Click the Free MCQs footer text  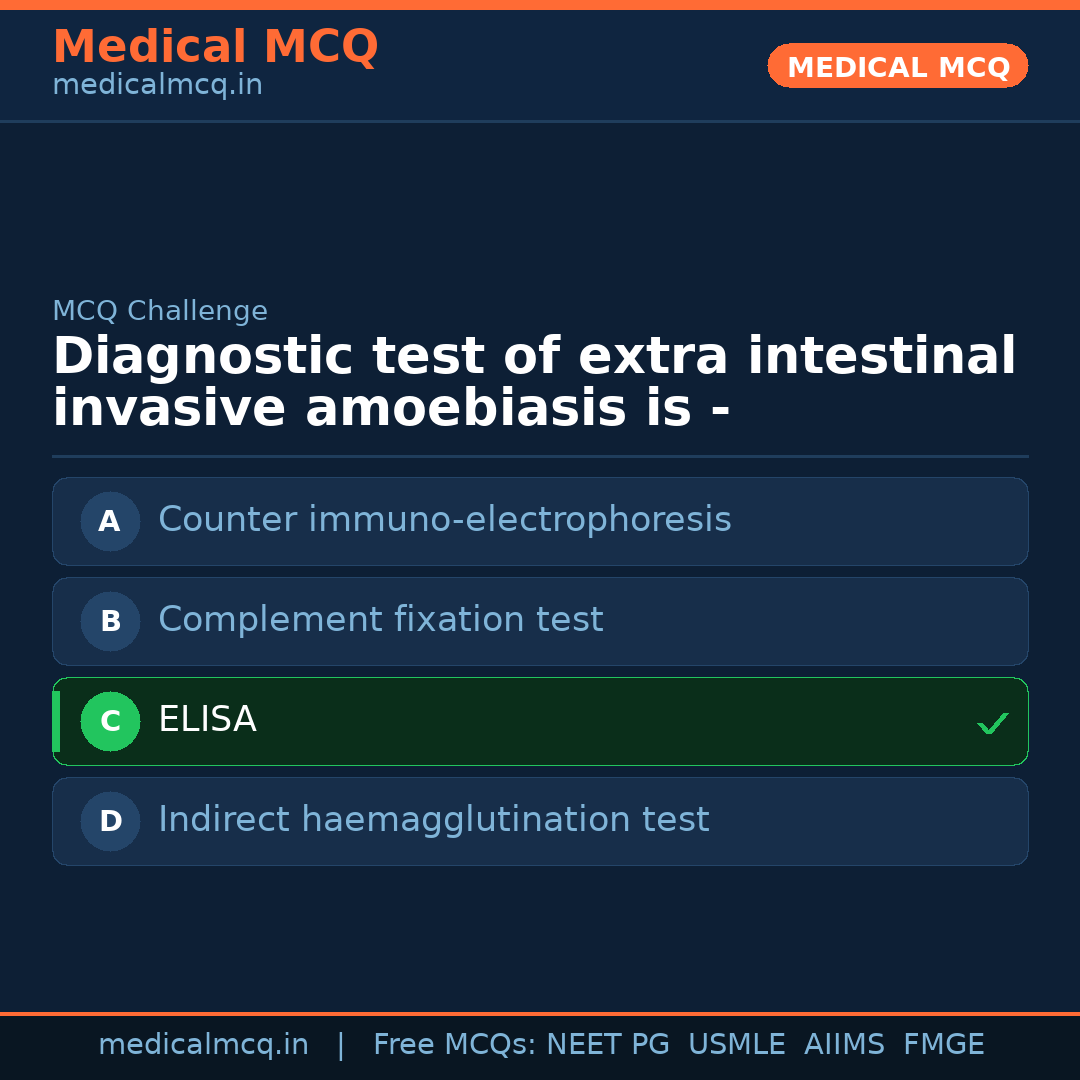(x=454, y=1045)
